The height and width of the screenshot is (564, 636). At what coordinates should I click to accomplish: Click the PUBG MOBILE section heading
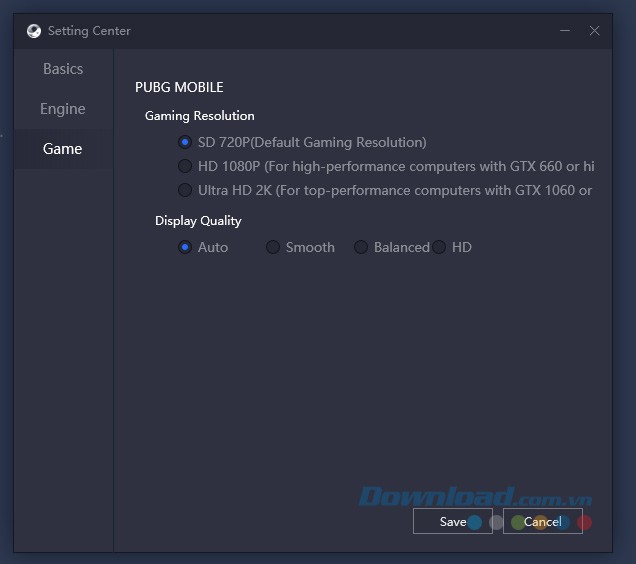[179, 88]
